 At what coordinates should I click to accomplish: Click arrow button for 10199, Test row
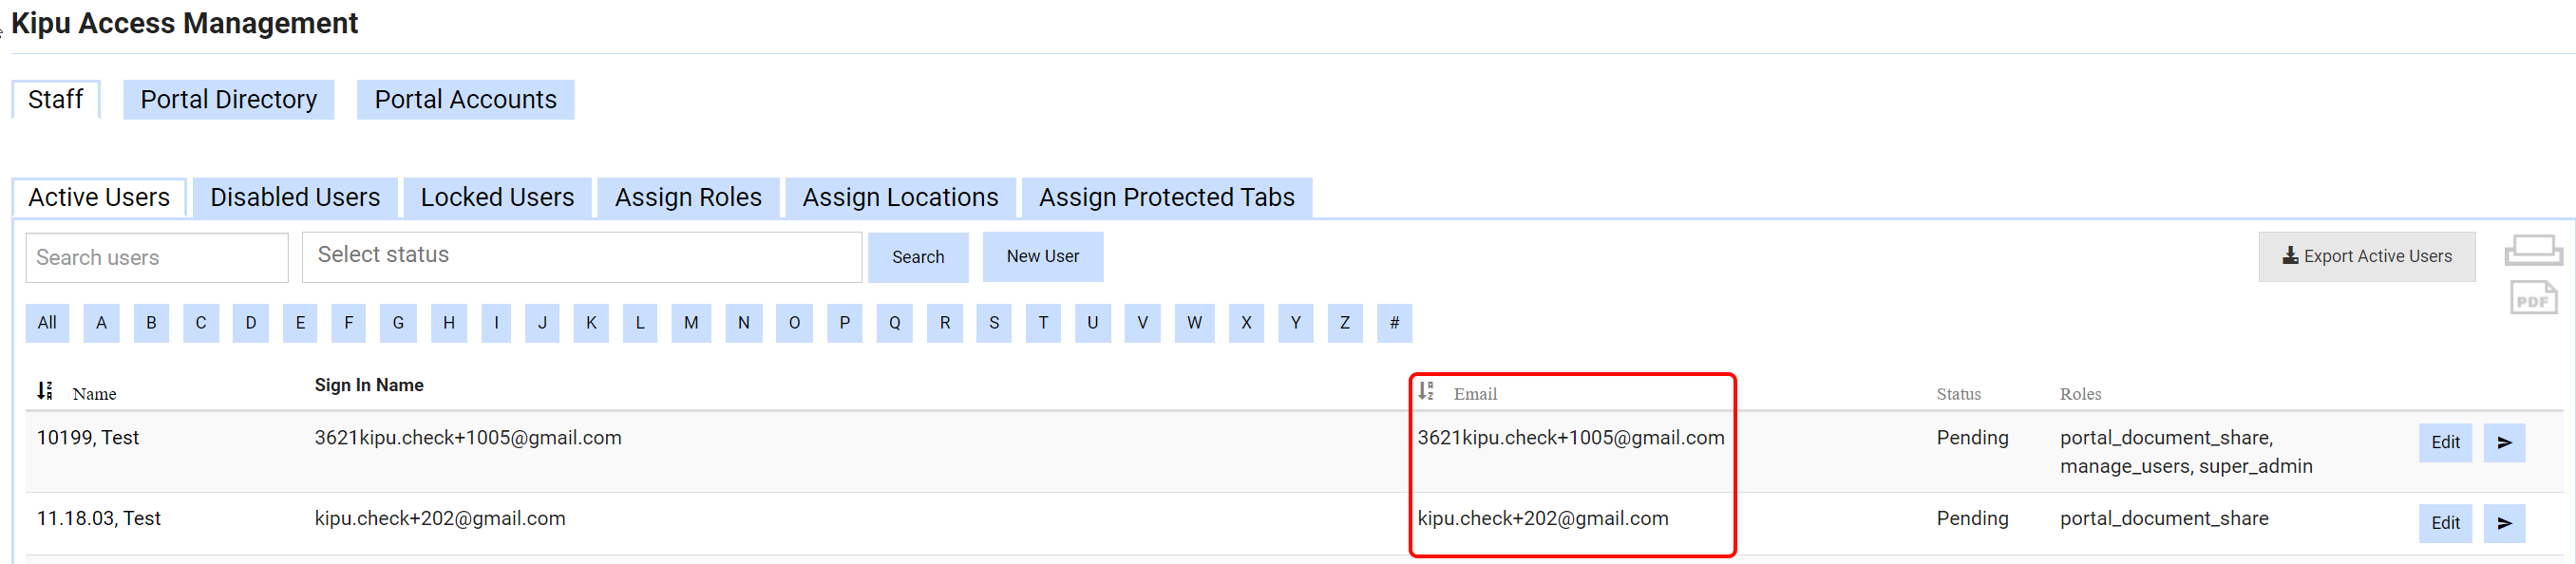click(2503, 443)
